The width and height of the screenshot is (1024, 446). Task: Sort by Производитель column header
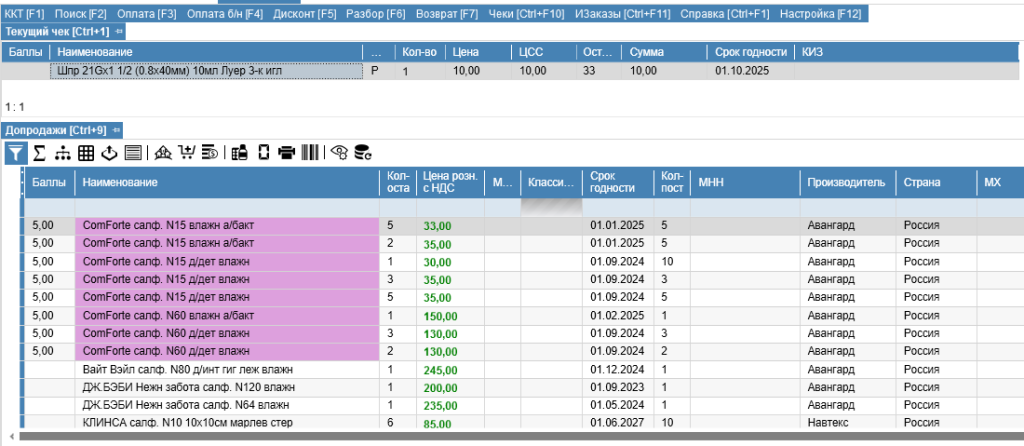coord(848,183)
